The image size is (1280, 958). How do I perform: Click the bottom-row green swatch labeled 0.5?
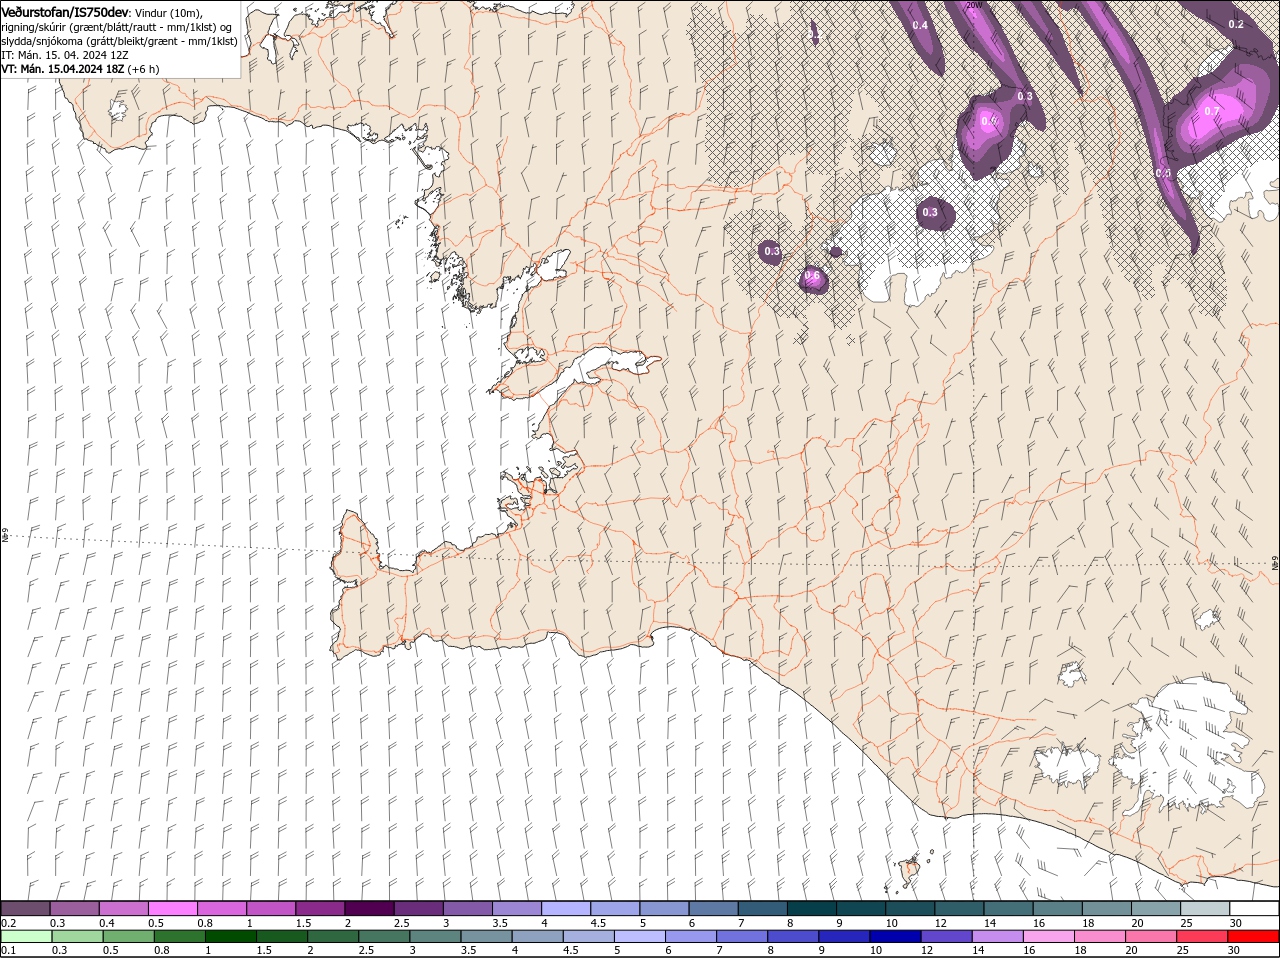pyautogui.click(x=128, y=936)
